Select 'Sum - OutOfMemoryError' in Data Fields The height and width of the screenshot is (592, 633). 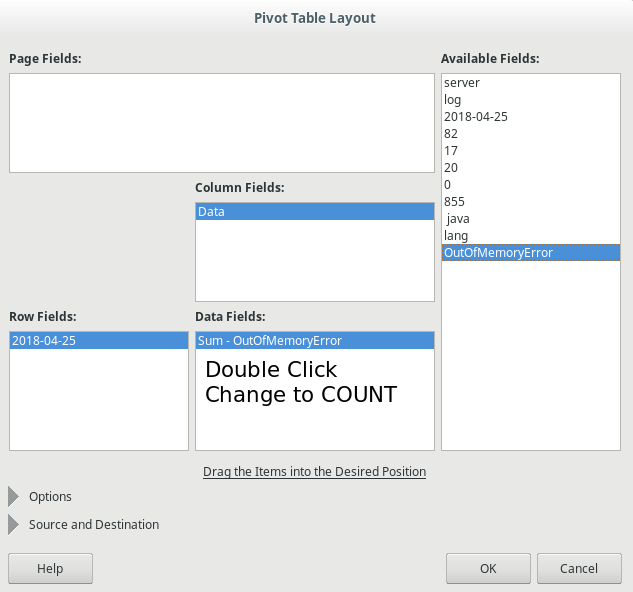tap(270, 341)
